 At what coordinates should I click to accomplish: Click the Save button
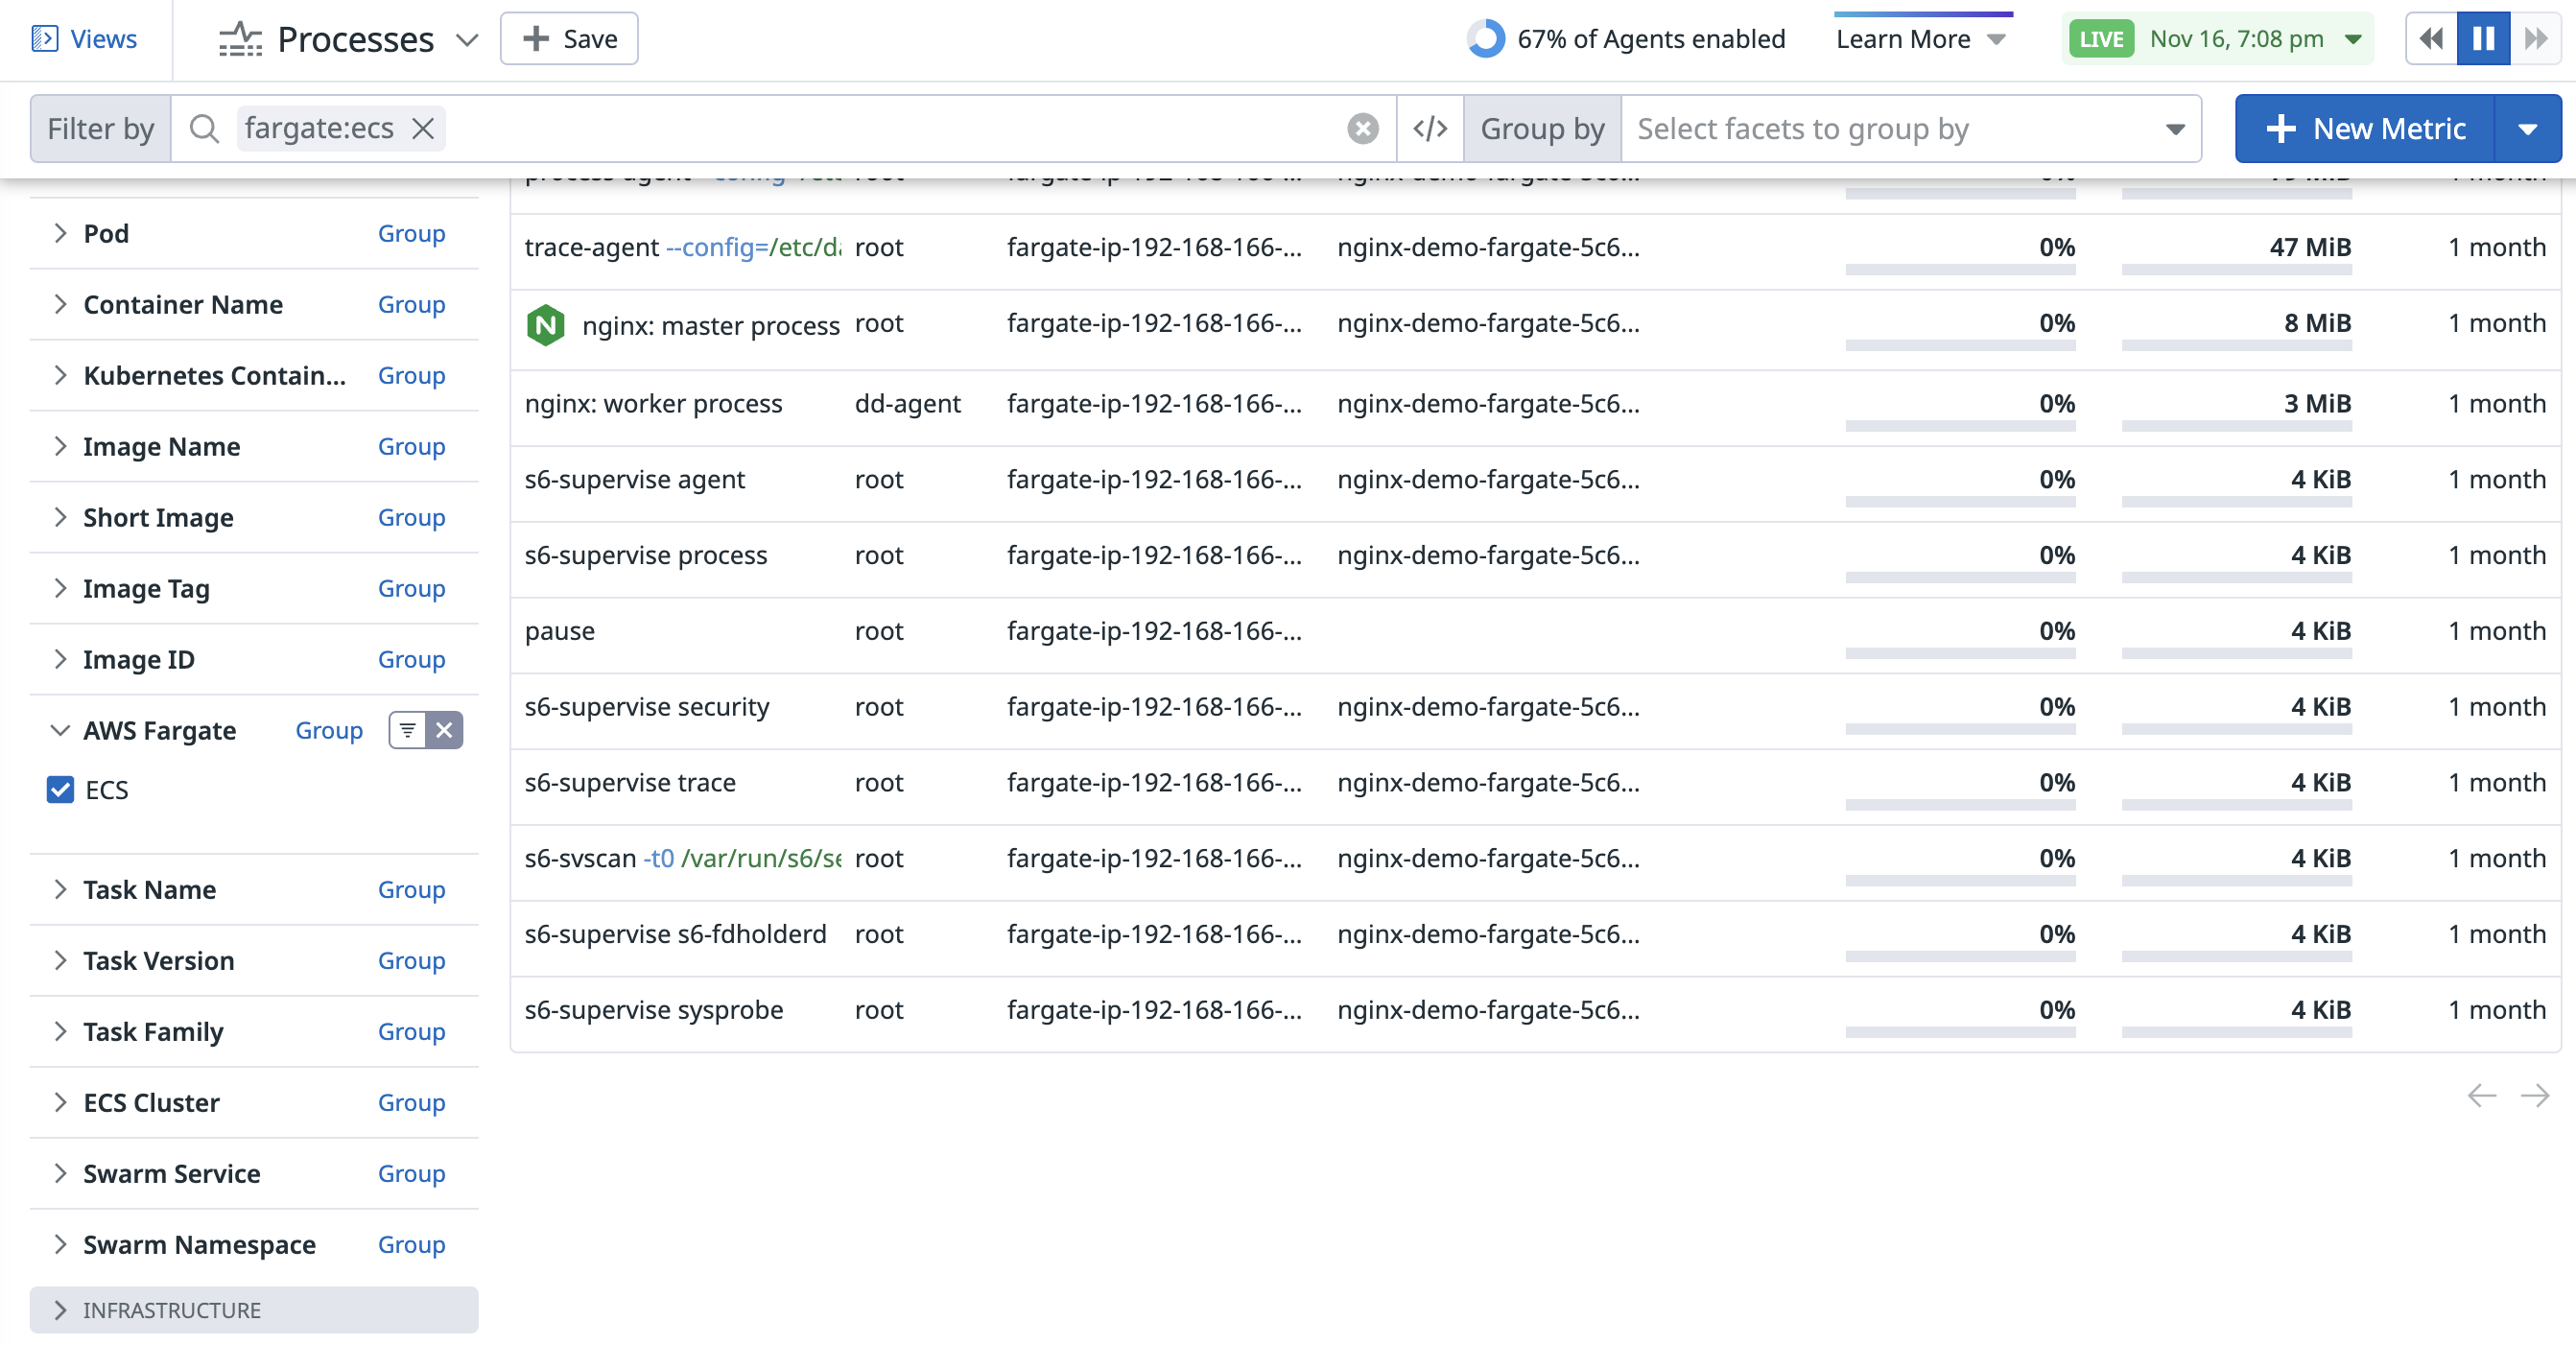coord(569,39)
